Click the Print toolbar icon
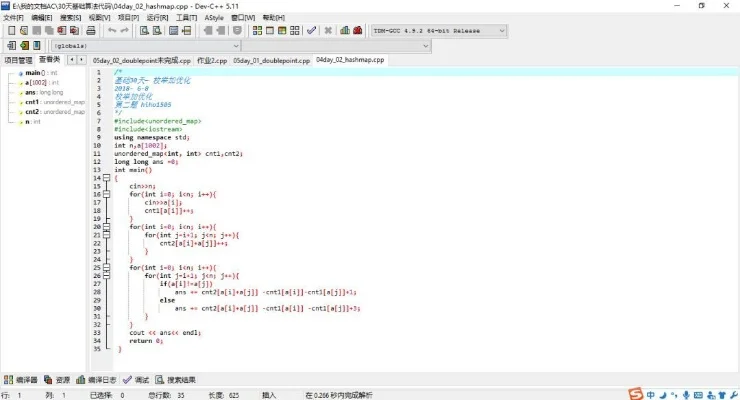The image size is (740, 400). point(91,31)
